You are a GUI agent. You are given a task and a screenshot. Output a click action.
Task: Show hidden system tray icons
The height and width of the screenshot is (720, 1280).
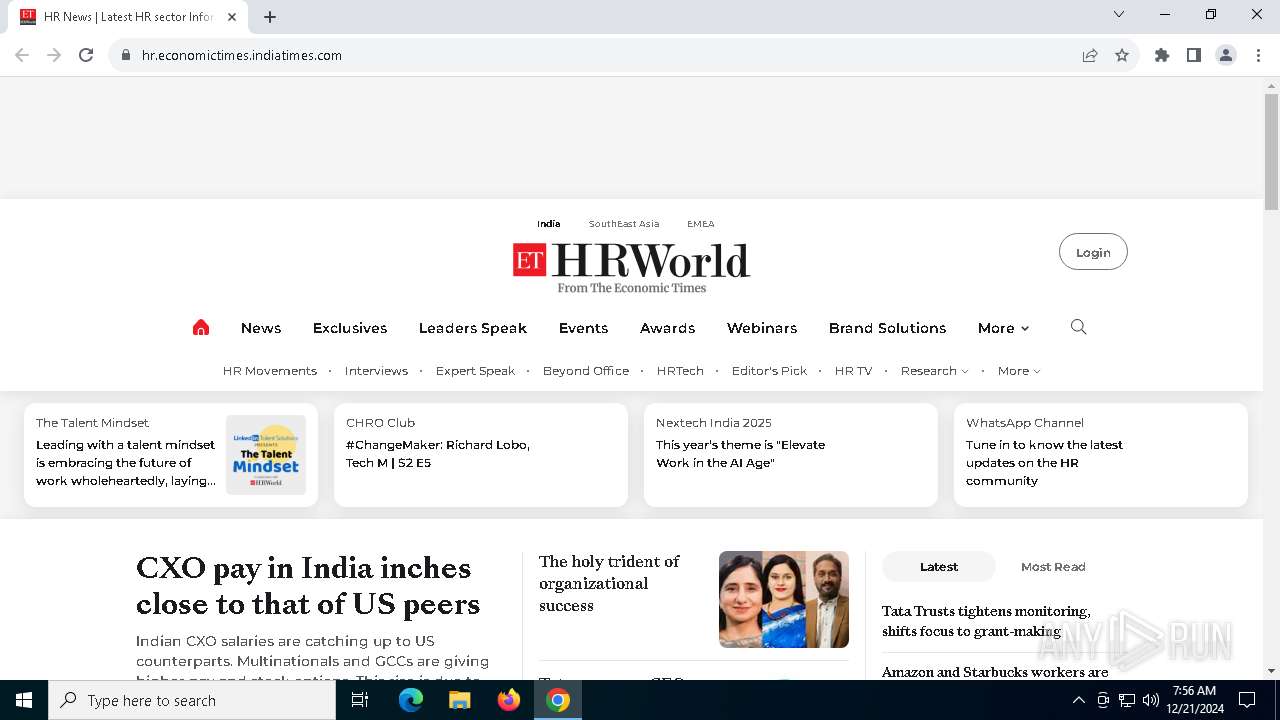1078,700
